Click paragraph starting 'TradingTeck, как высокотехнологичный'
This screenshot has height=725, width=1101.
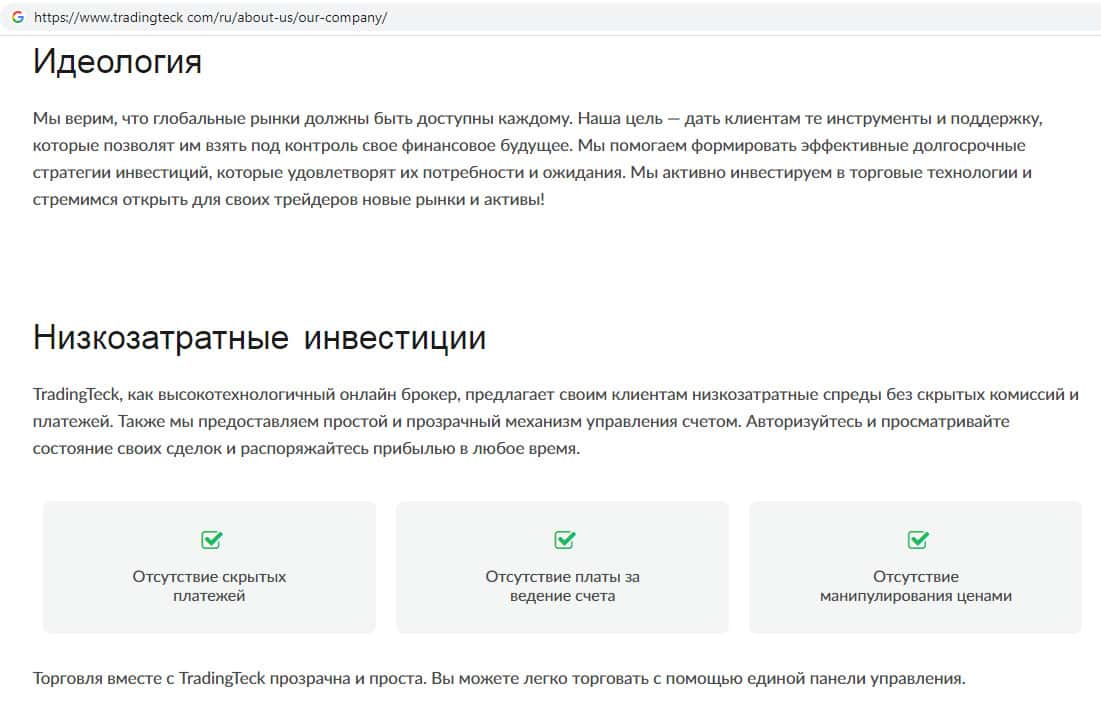click(555, 421)
